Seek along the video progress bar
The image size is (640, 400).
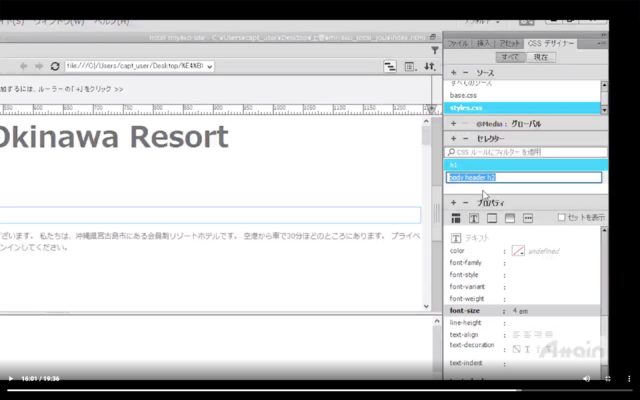coord(320,390)
